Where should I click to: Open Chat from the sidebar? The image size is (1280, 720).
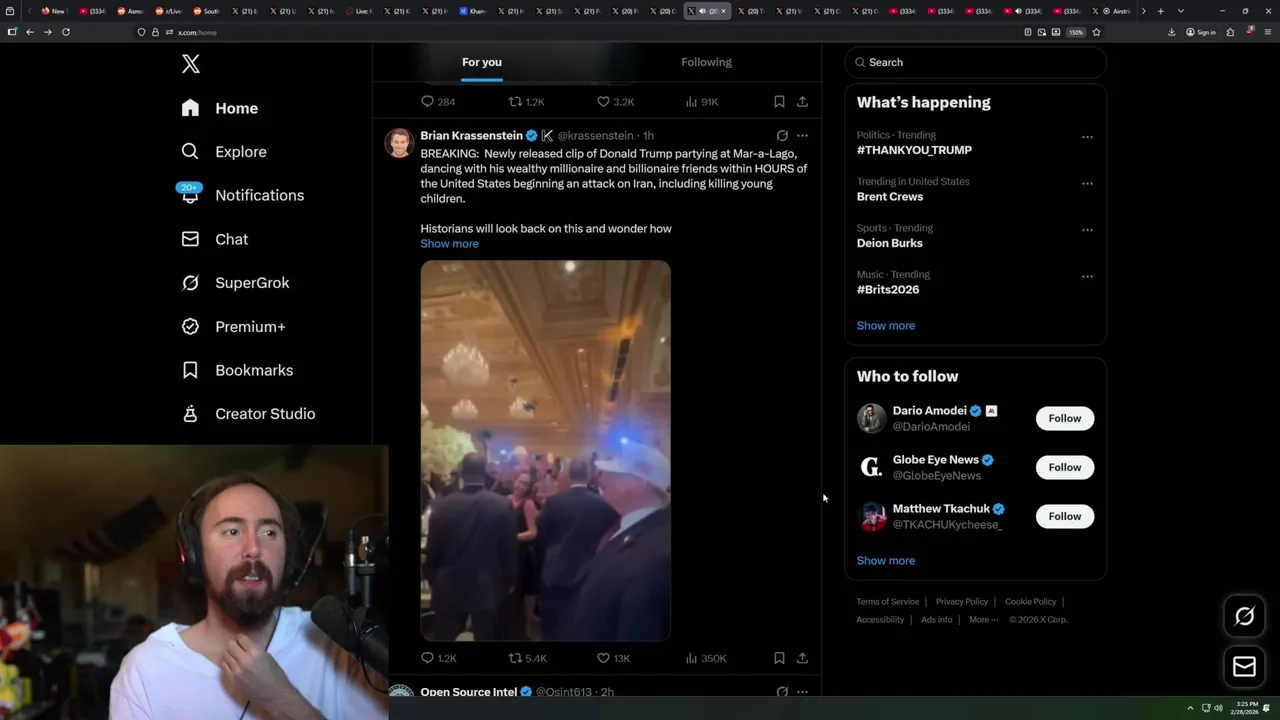point(214,239)
